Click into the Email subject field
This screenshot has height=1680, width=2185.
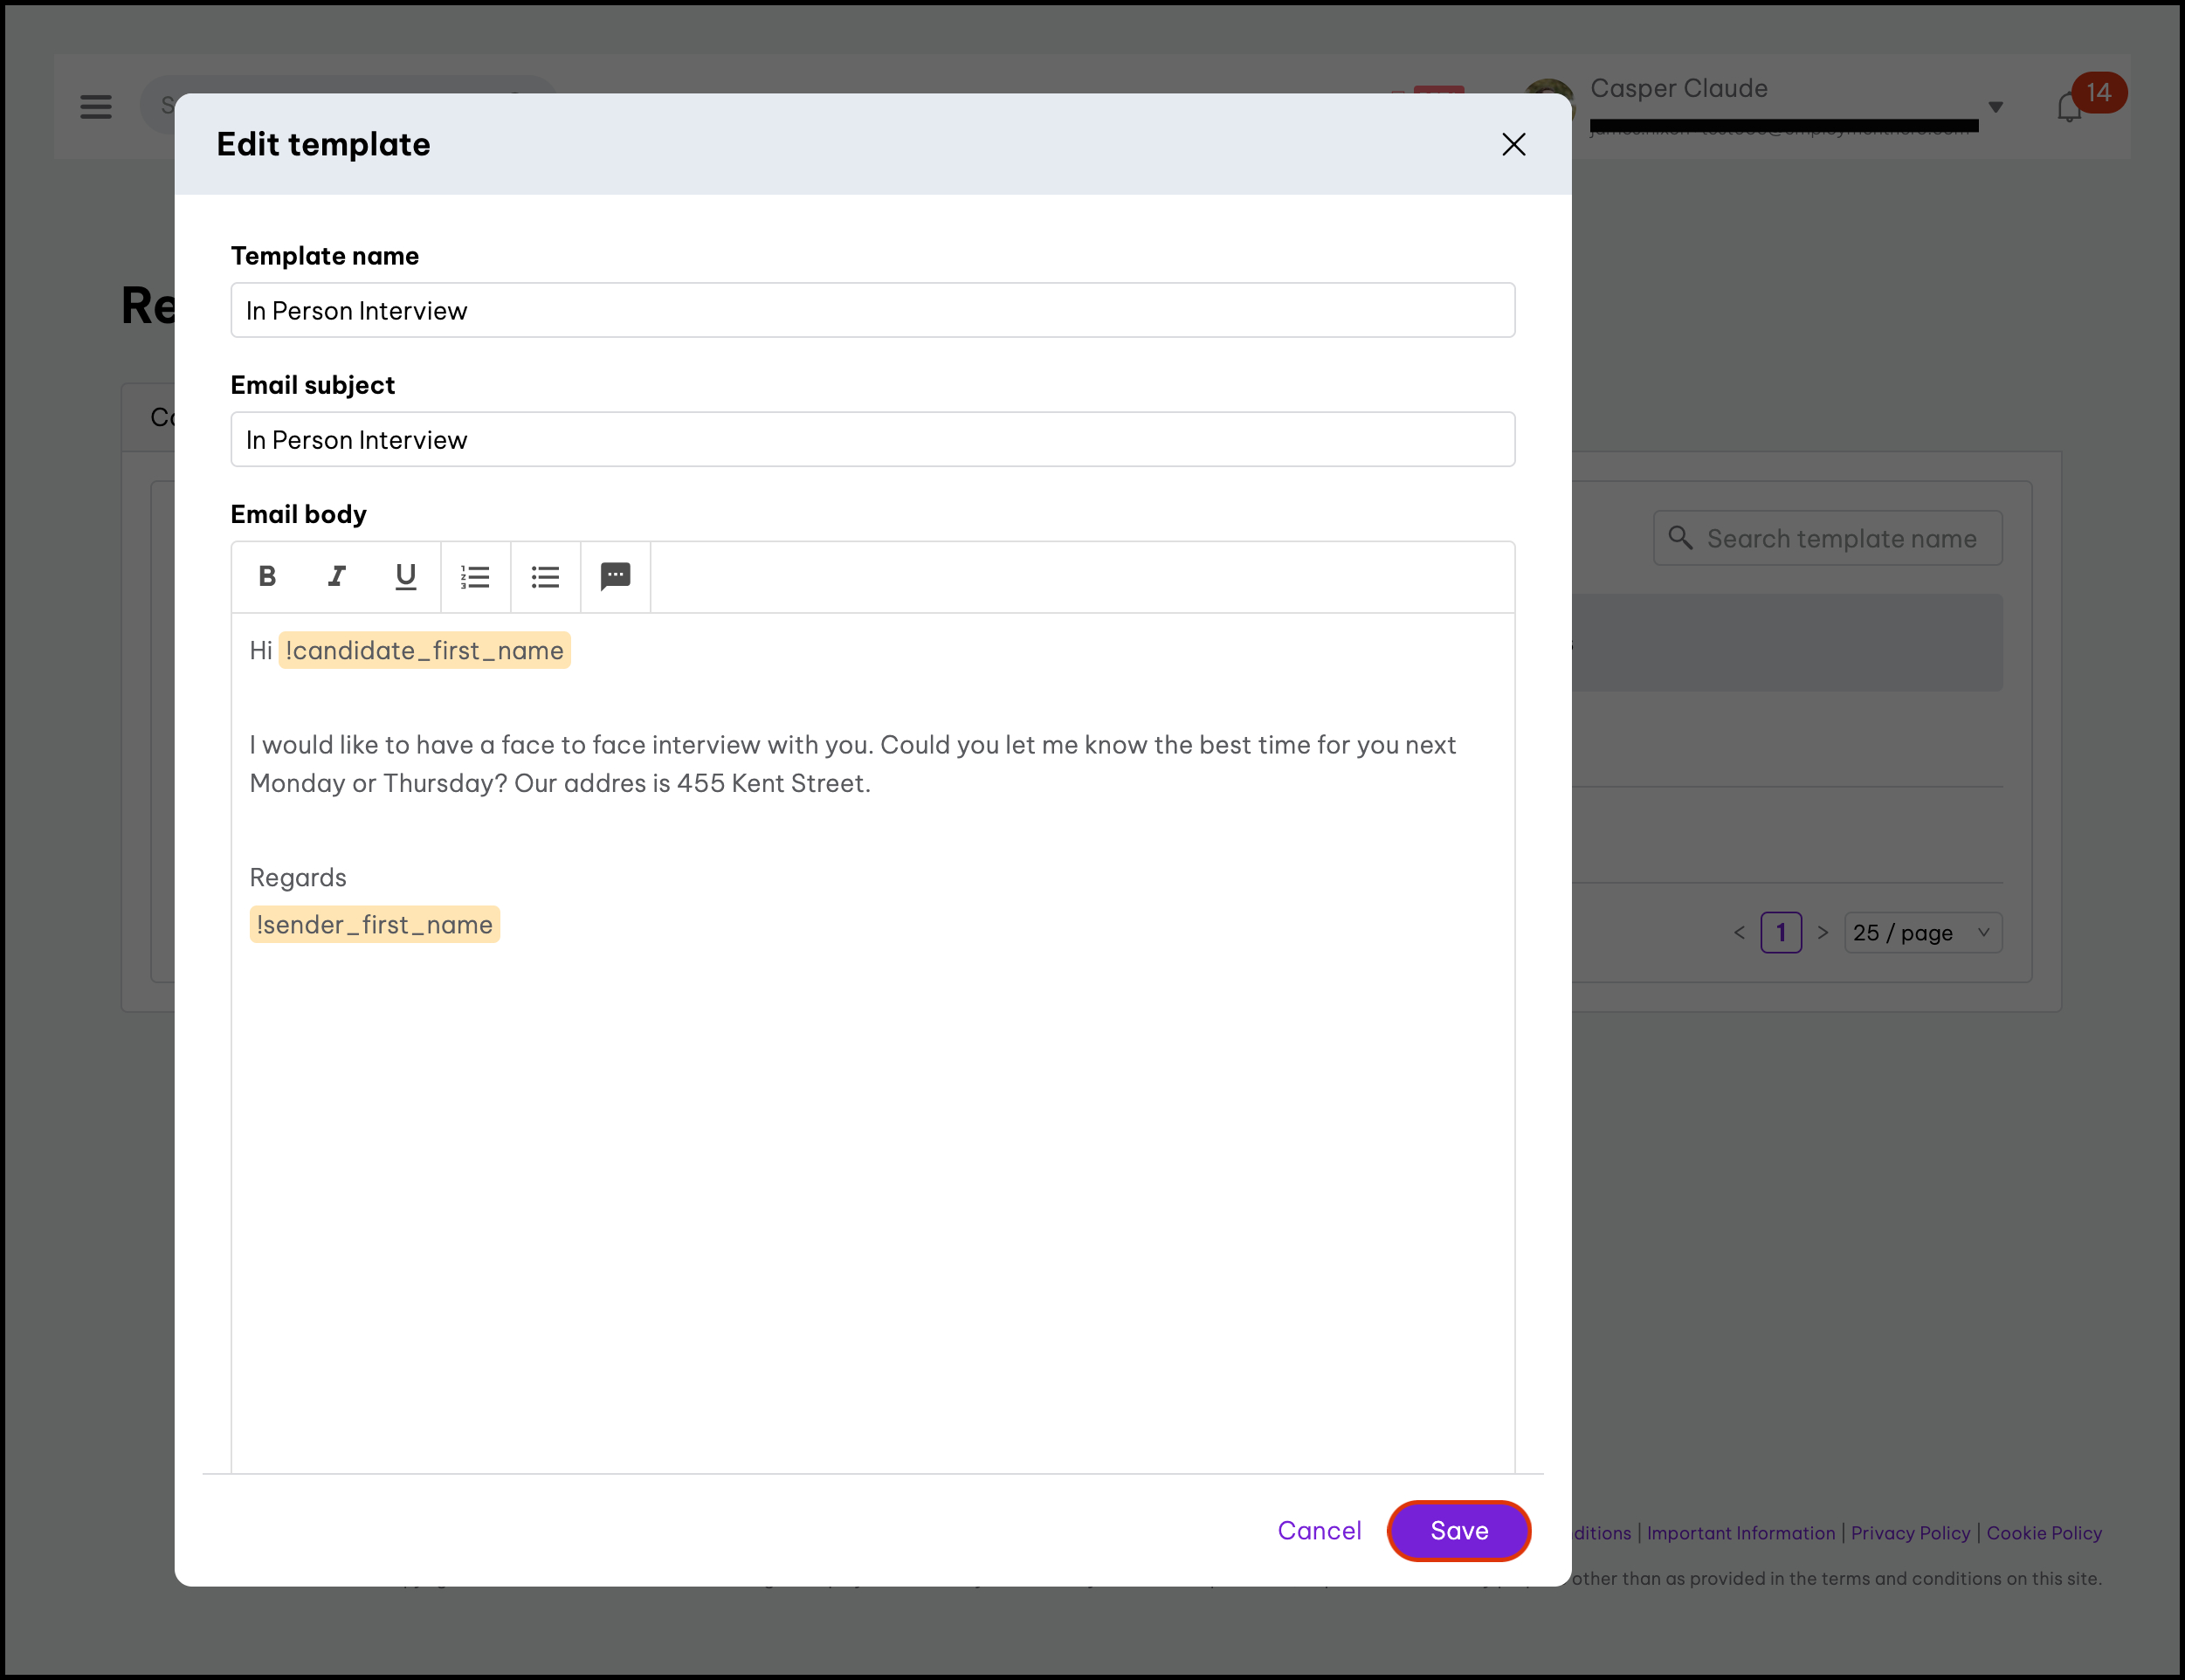tap(872, 439)
